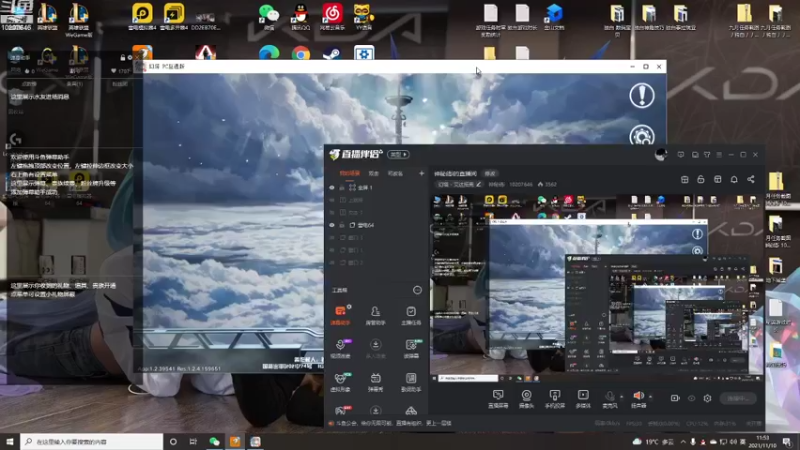Select the first orange scene tab
Image resolution: width=800 pixels, height=450 pixels.
point(349,173)
